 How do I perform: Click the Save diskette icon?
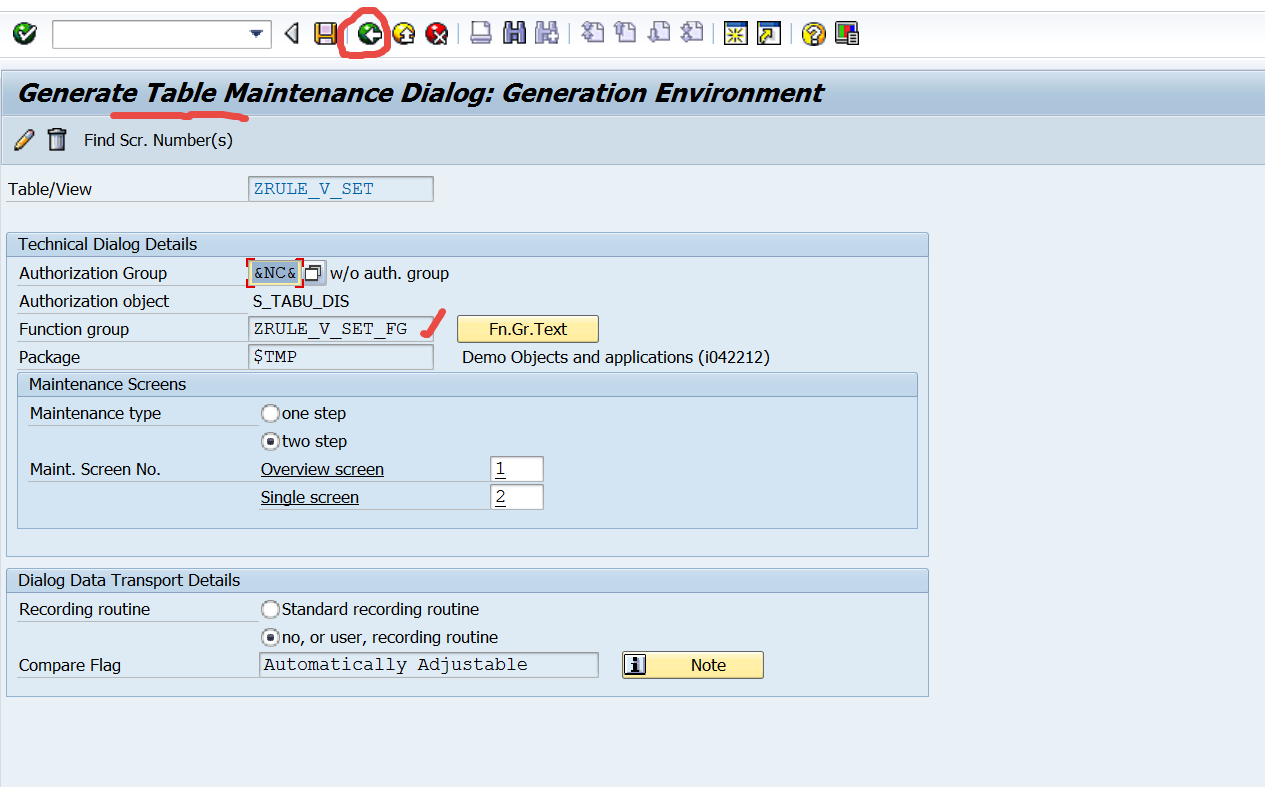click(x=325, y=34)
